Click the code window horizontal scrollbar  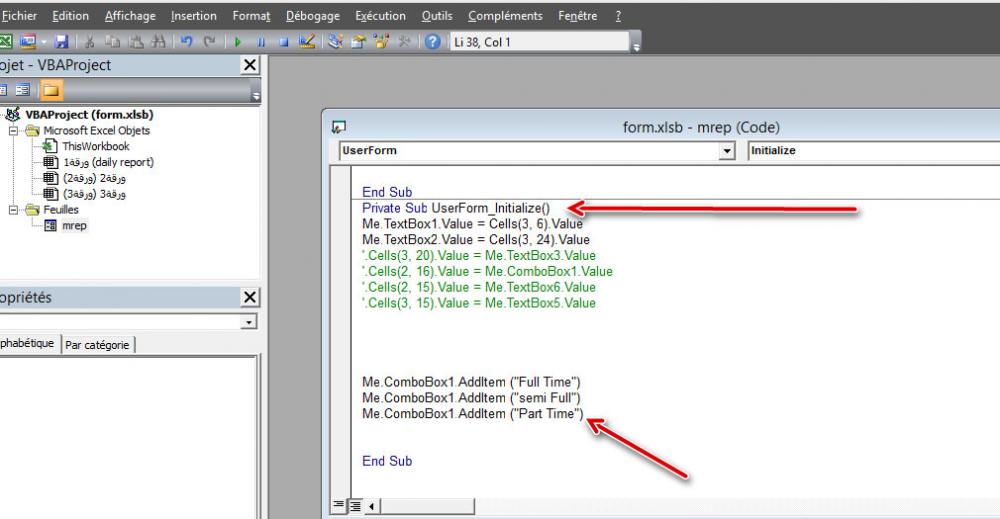(427, 506)
